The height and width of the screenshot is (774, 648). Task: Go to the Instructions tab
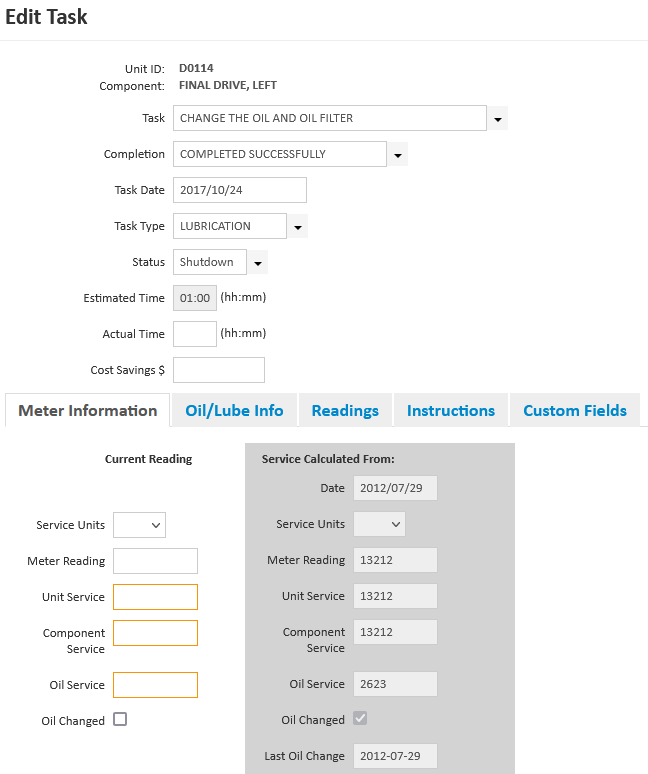point(451,410)
